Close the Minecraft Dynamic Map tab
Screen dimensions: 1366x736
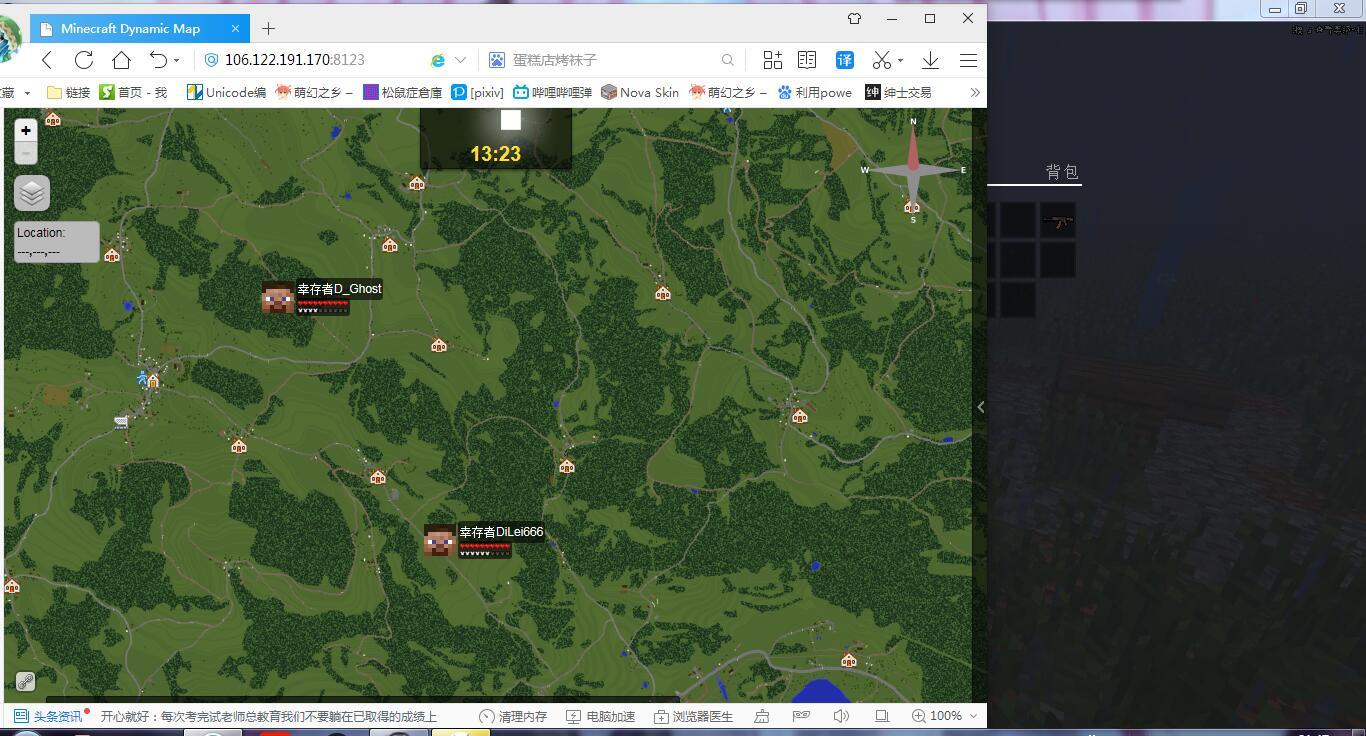tap(235, 28)
